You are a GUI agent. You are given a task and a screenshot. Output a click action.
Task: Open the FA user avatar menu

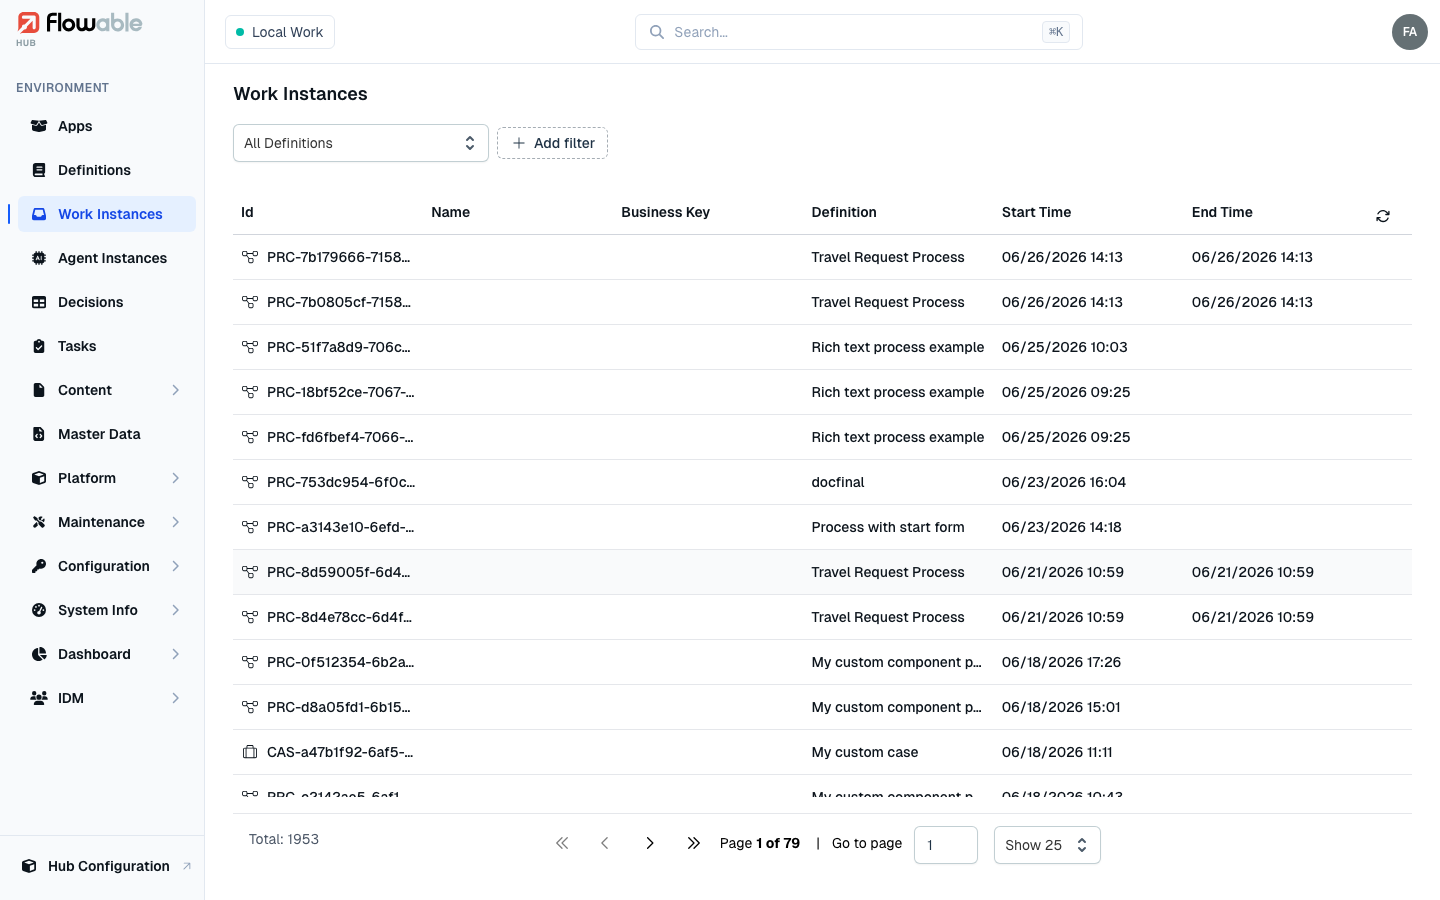pos(1410,32)
